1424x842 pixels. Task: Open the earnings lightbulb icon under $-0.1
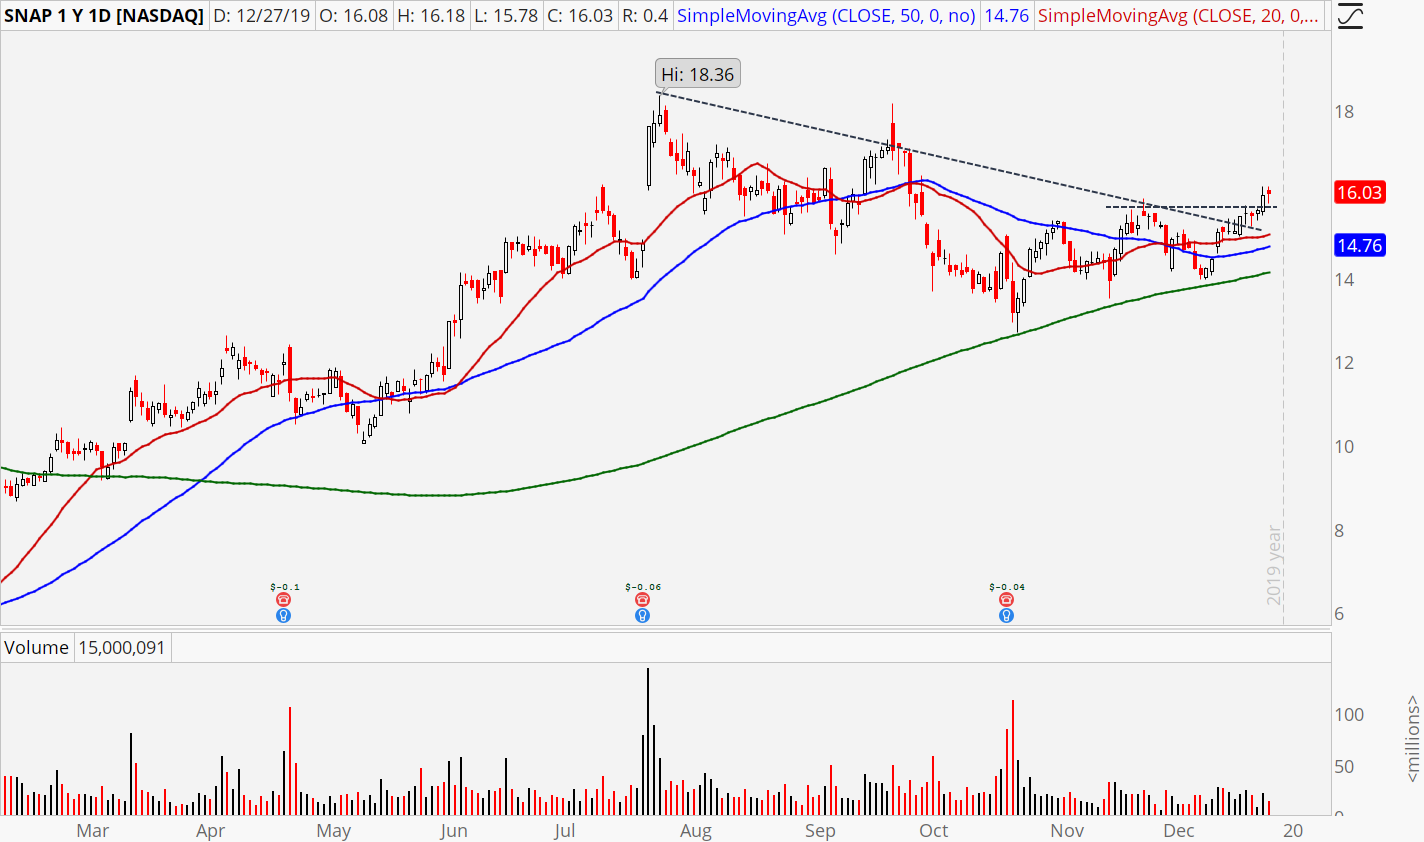pyautogui.click(x=284, y=615)
